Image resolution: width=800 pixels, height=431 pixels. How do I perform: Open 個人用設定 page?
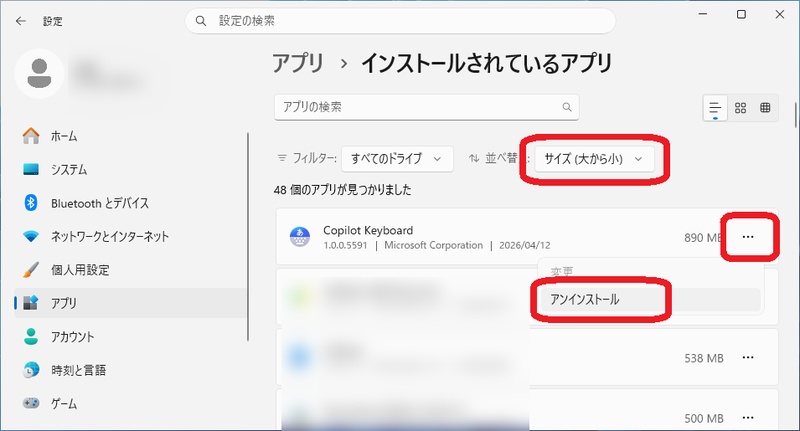coord(131,270)
